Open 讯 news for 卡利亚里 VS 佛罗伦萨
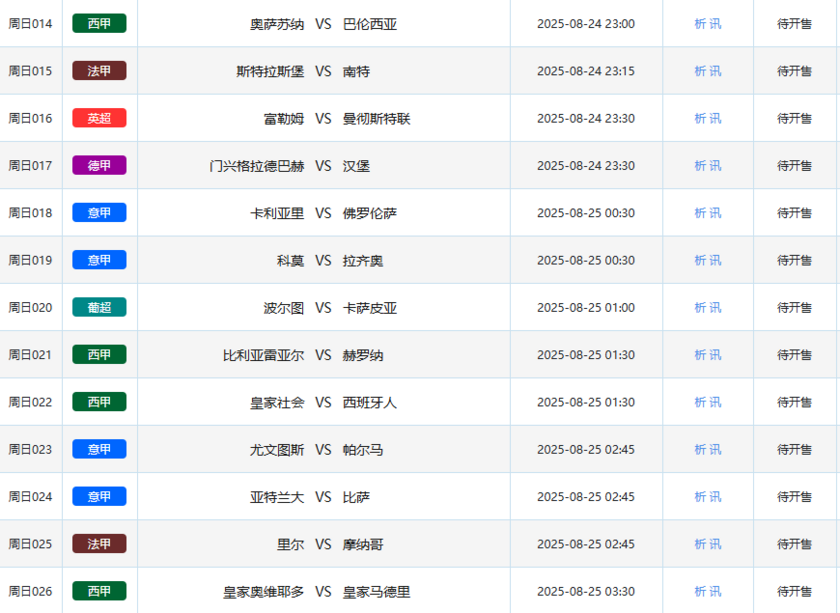 click(x=715, y=213)
